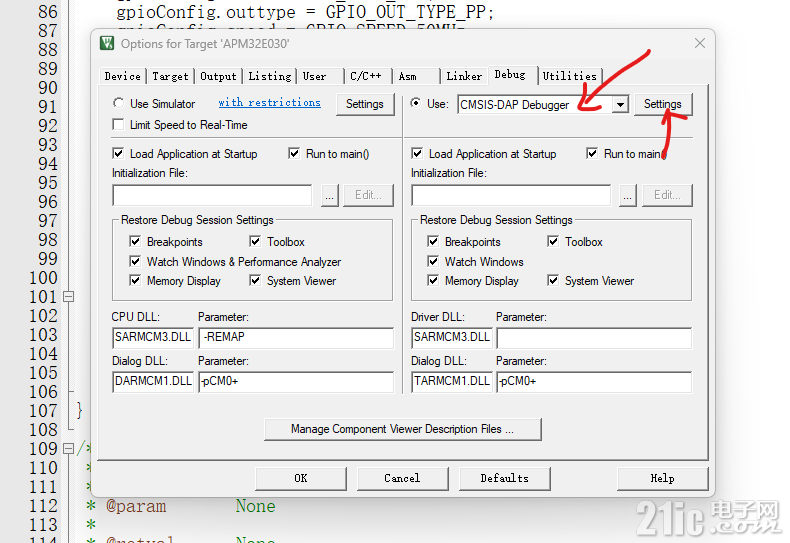
Task: Toggle Watch Windows & Performance Analyzer checkbox
Action: click(x=135, y=261)
